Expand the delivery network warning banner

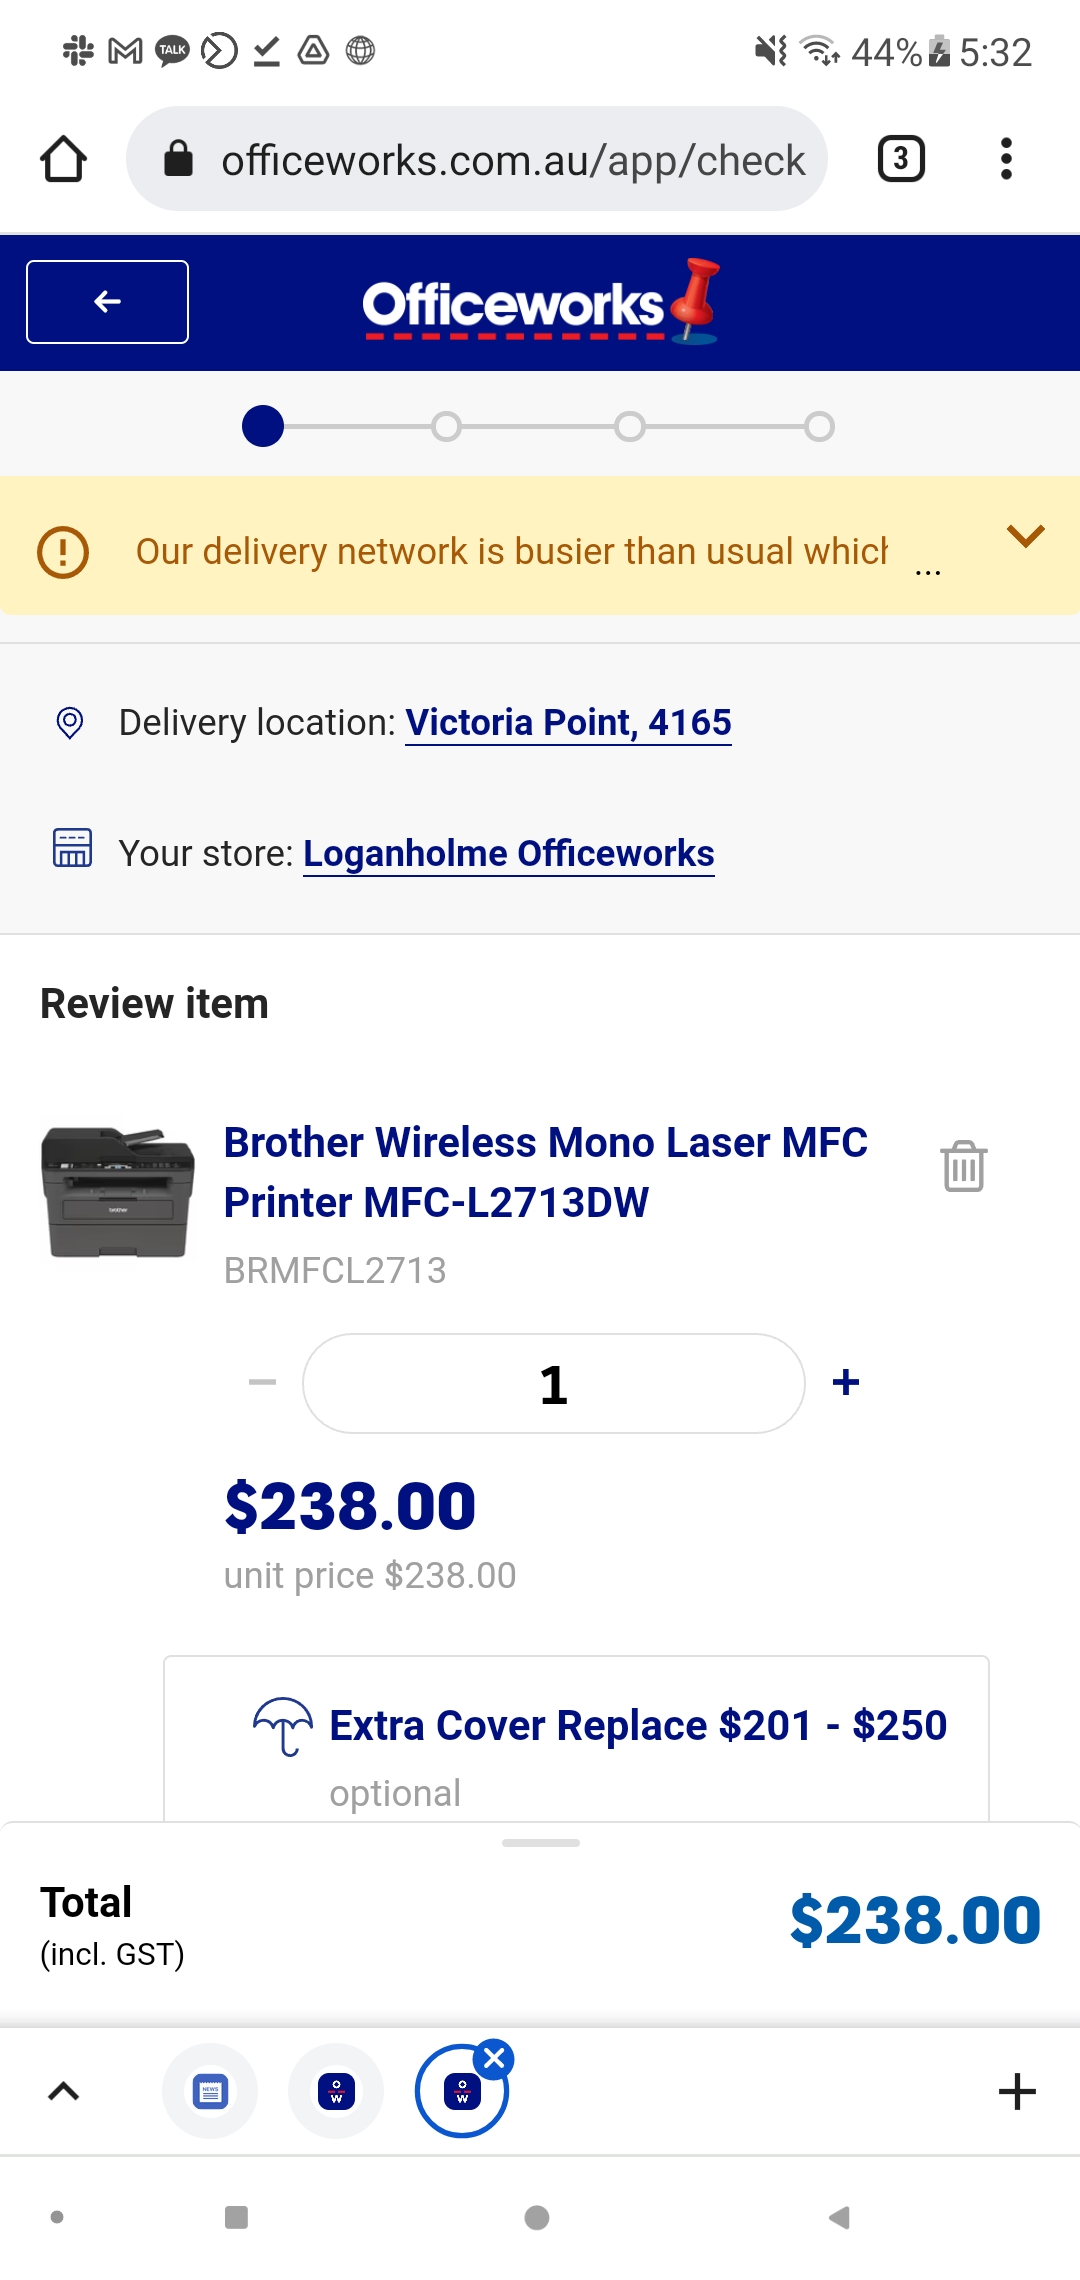tap(1025, 536)
